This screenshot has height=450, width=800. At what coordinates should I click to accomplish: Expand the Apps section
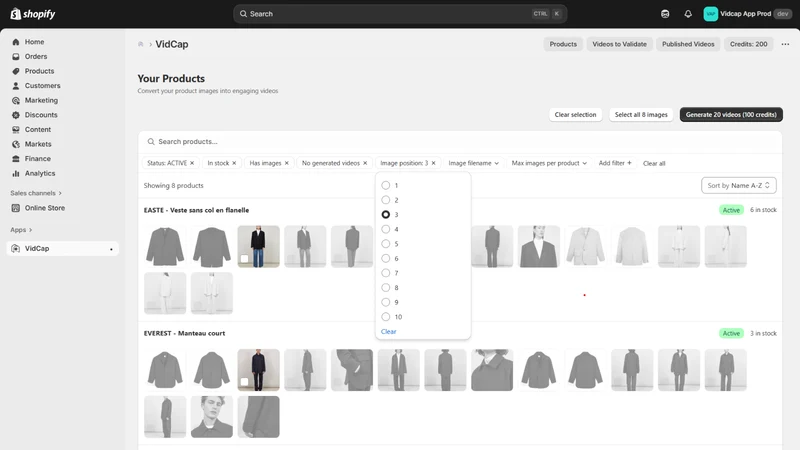pos(21,230)
